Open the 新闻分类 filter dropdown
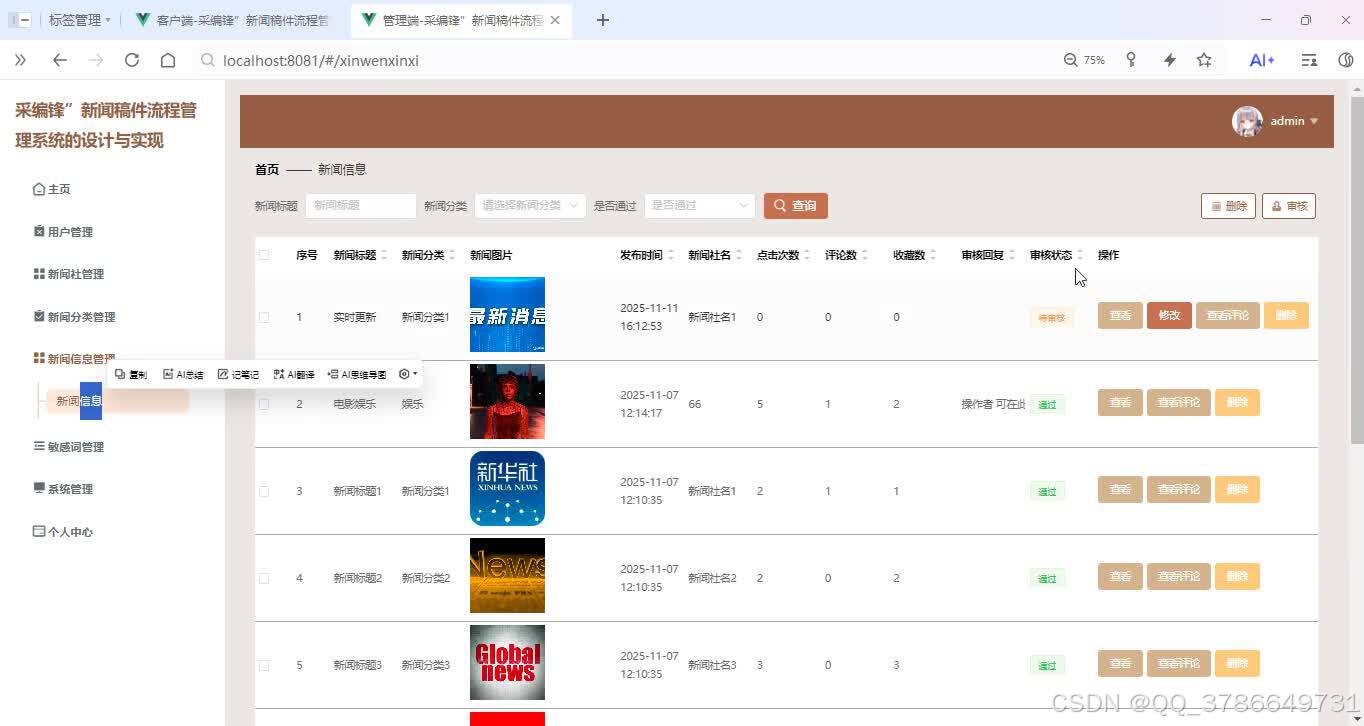Image resolution: width=1364 pixels, height=726 pixels. (x=530, y=206)
